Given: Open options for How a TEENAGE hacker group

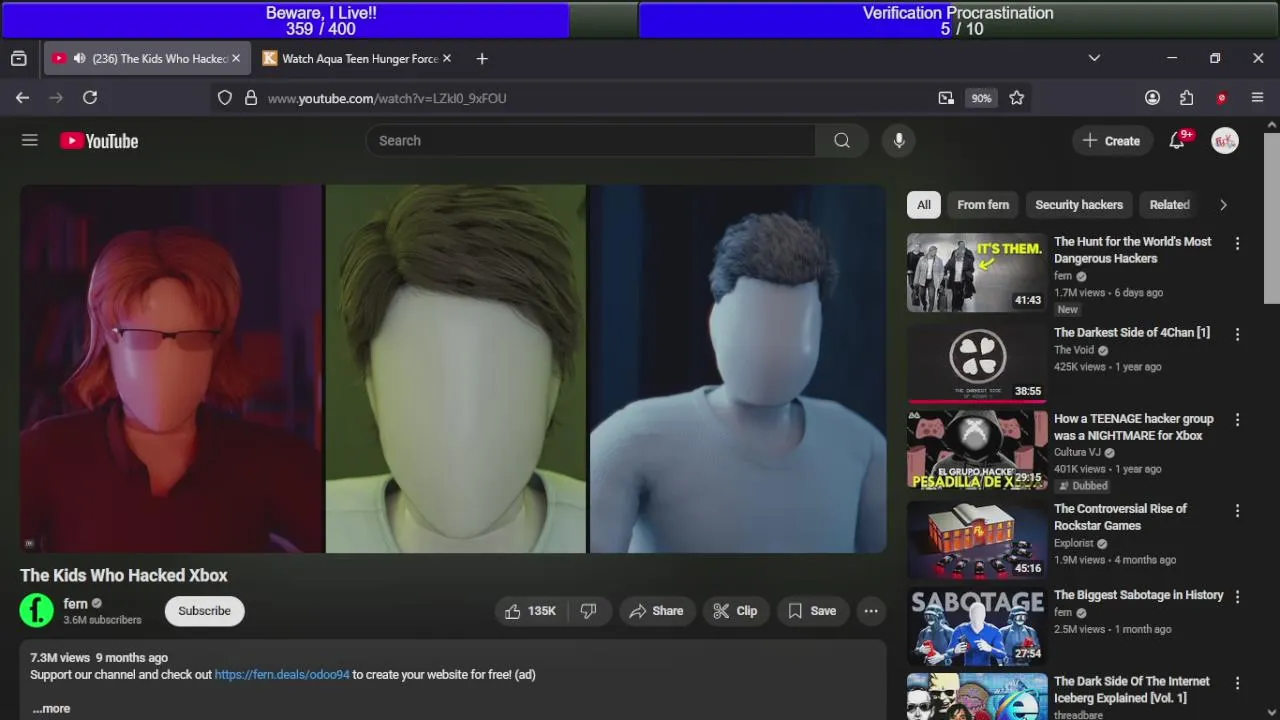Looking at the screenshot, I should [1237, 420].
